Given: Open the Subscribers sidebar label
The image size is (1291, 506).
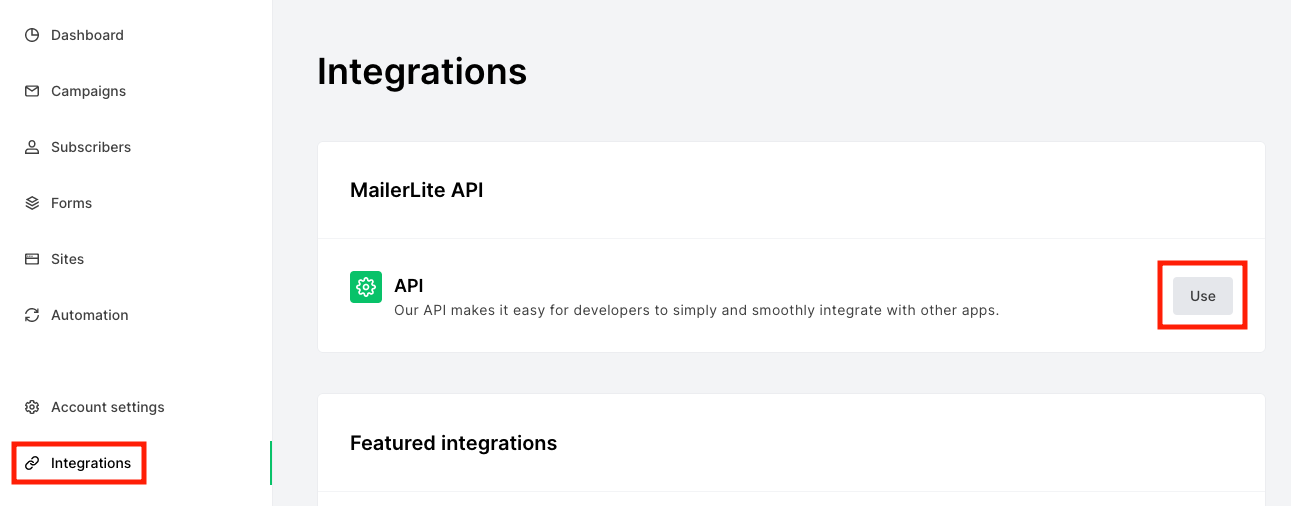Looking at the screenshot, I should point(91,147).
